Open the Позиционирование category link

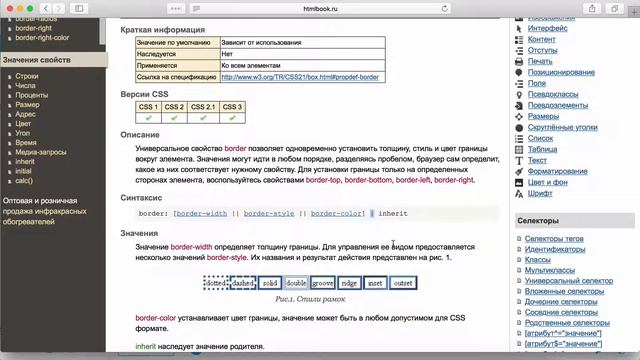(x=561, y=72)
